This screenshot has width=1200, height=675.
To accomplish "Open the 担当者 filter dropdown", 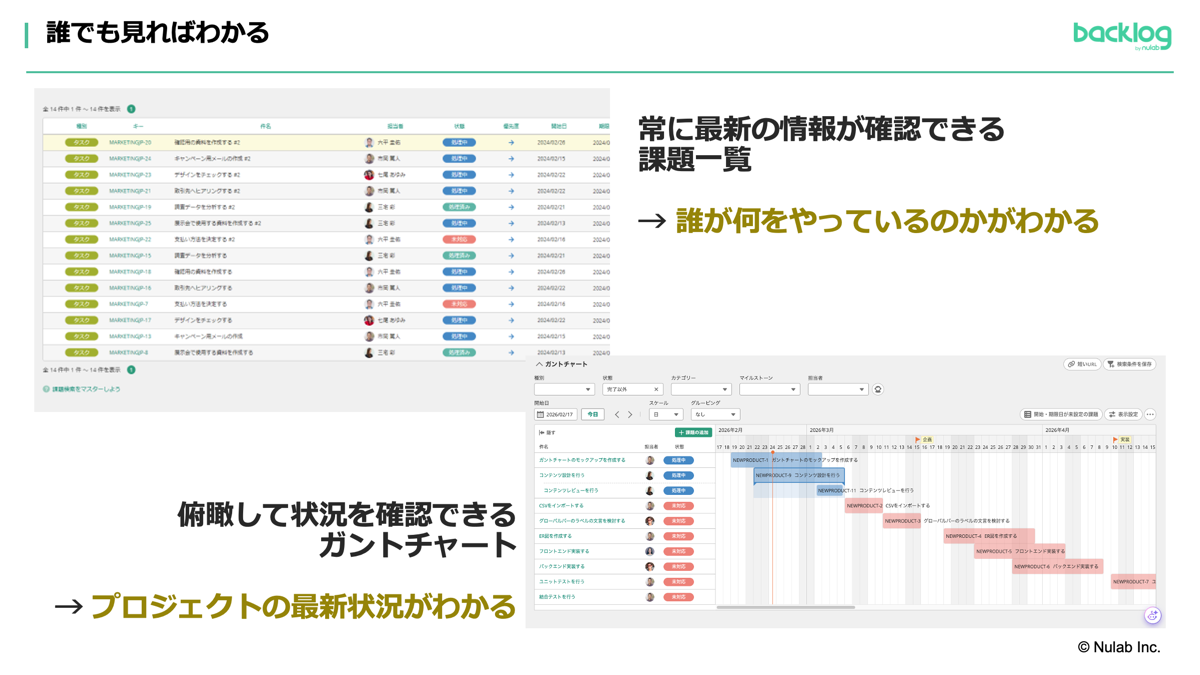I will click(837, 389).
